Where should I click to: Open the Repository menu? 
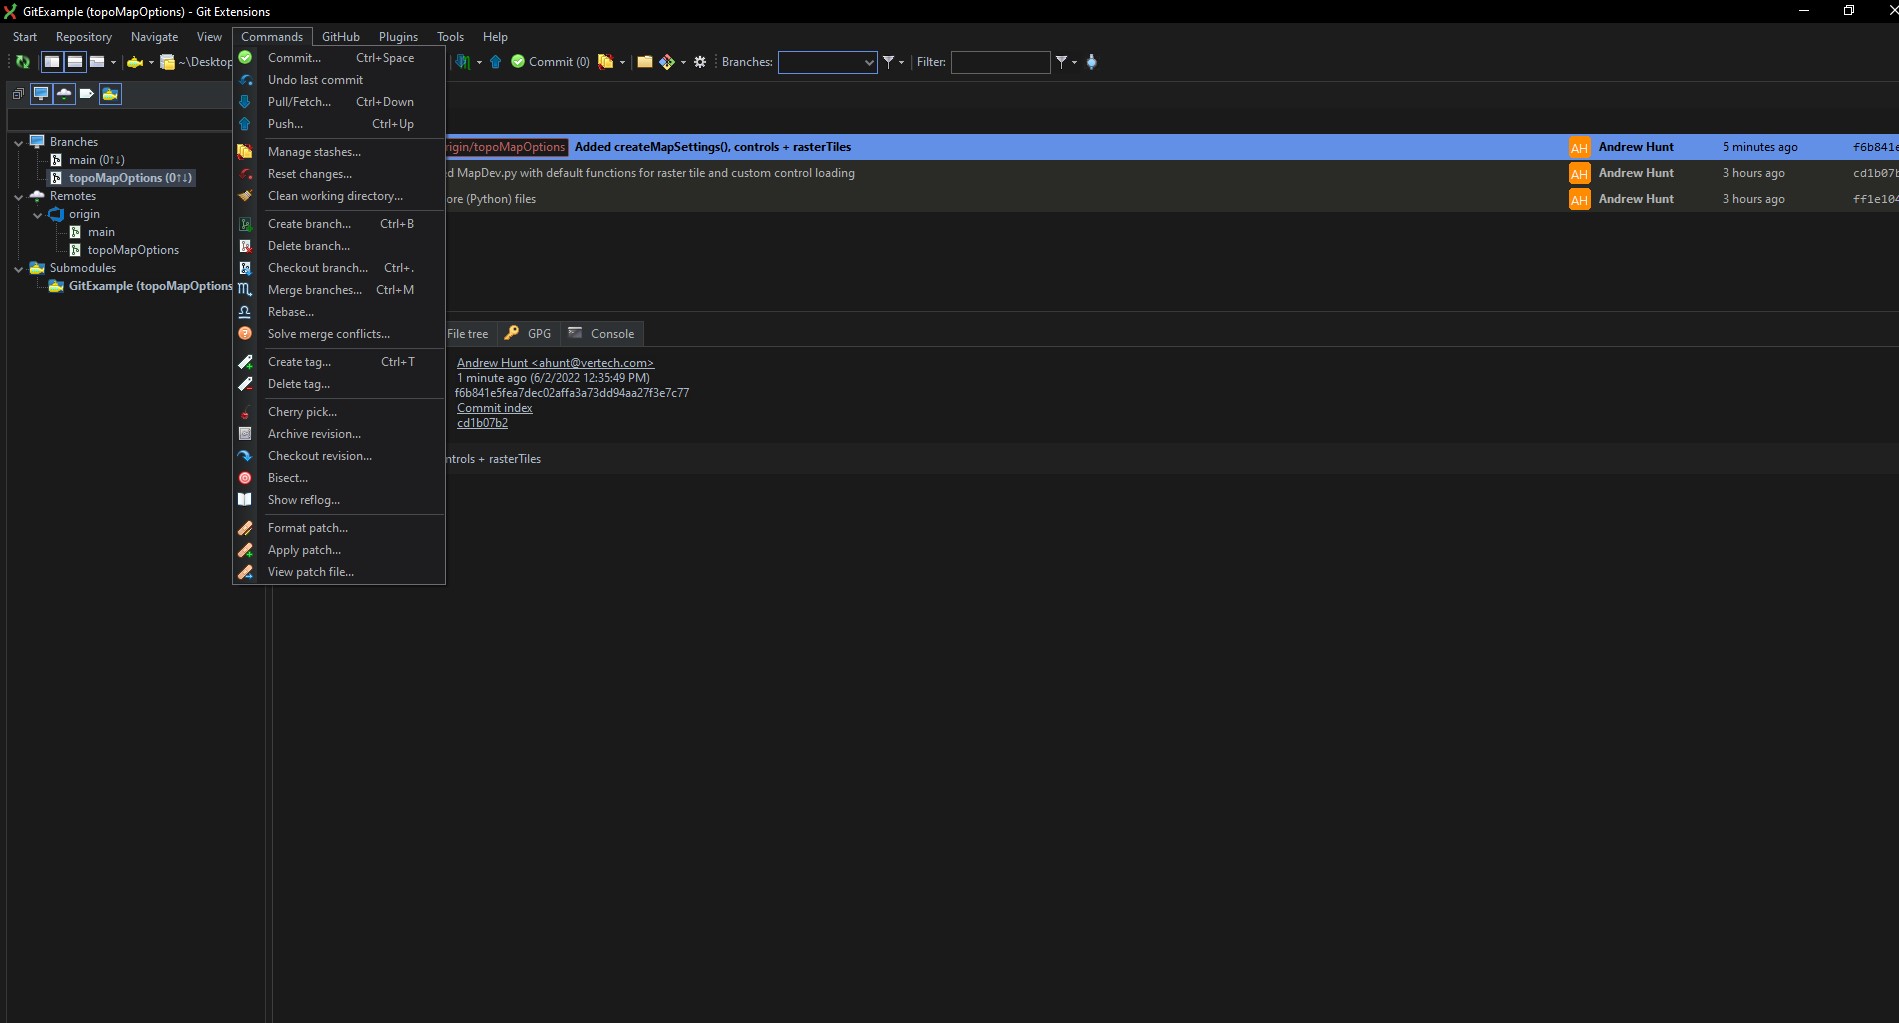[84, 37]
